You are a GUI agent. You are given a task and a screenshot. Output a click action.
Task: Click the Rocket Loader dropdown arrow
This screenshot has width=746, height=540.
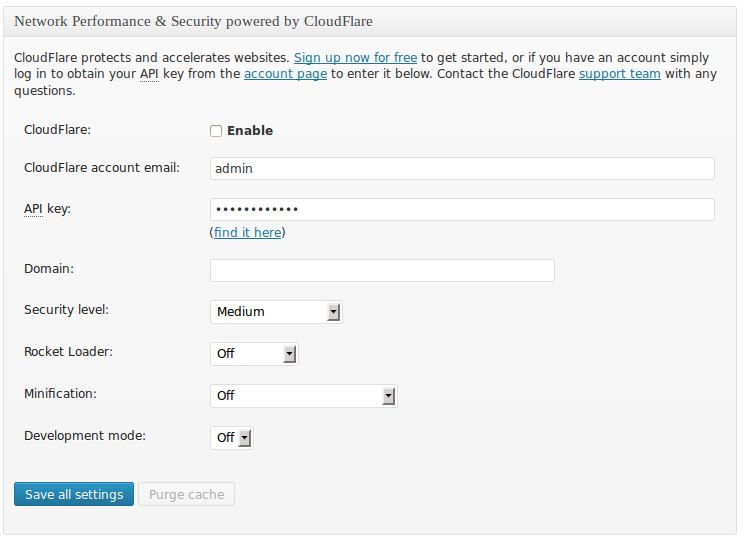tap(290, 354)
